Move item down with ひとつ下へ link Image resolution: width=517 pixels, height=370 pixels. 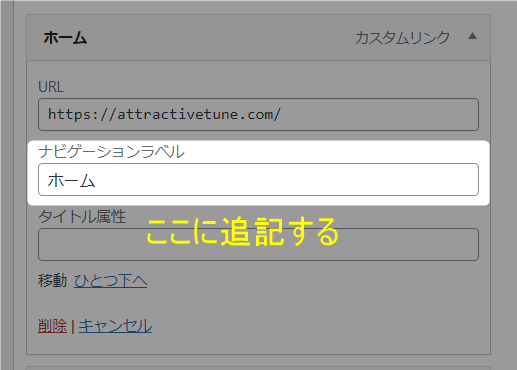tap(110, 281)
